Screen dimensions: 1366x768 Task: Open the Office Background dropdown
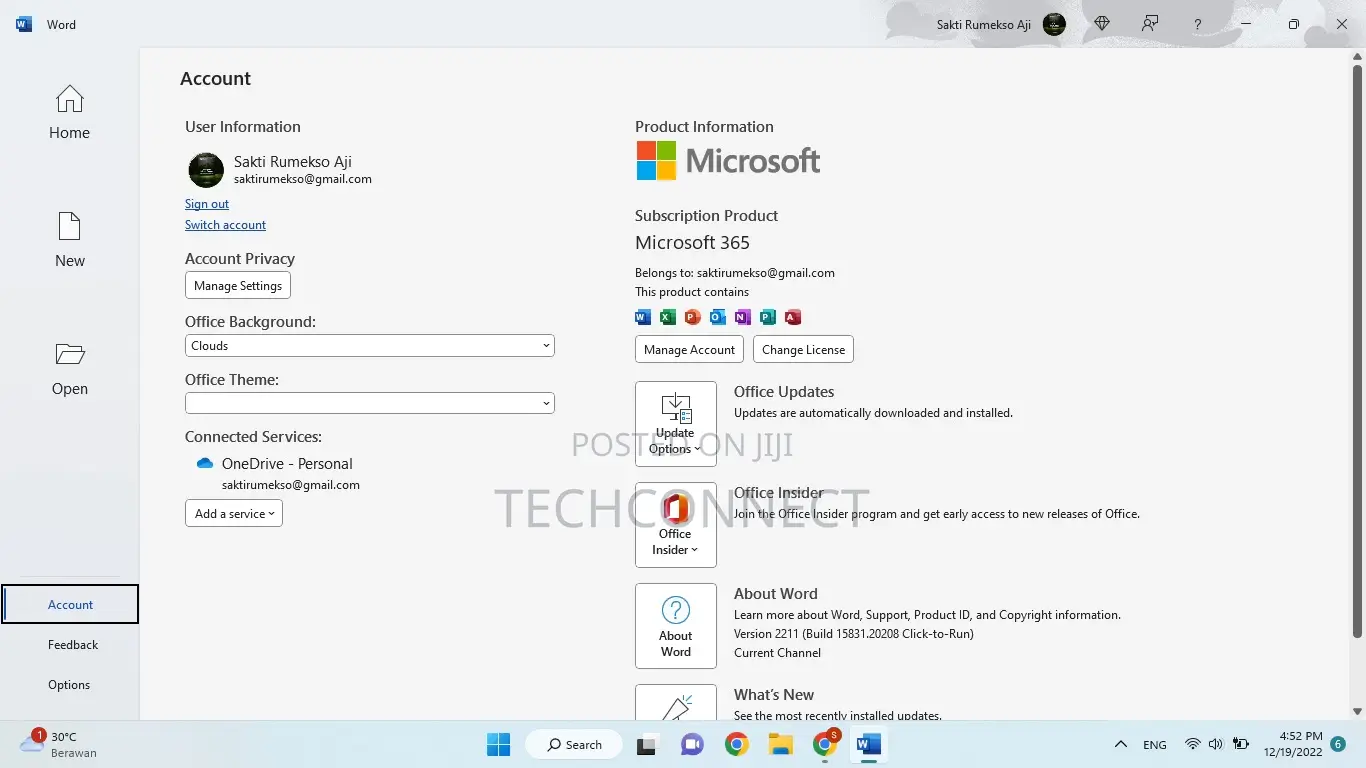[370, 346]
